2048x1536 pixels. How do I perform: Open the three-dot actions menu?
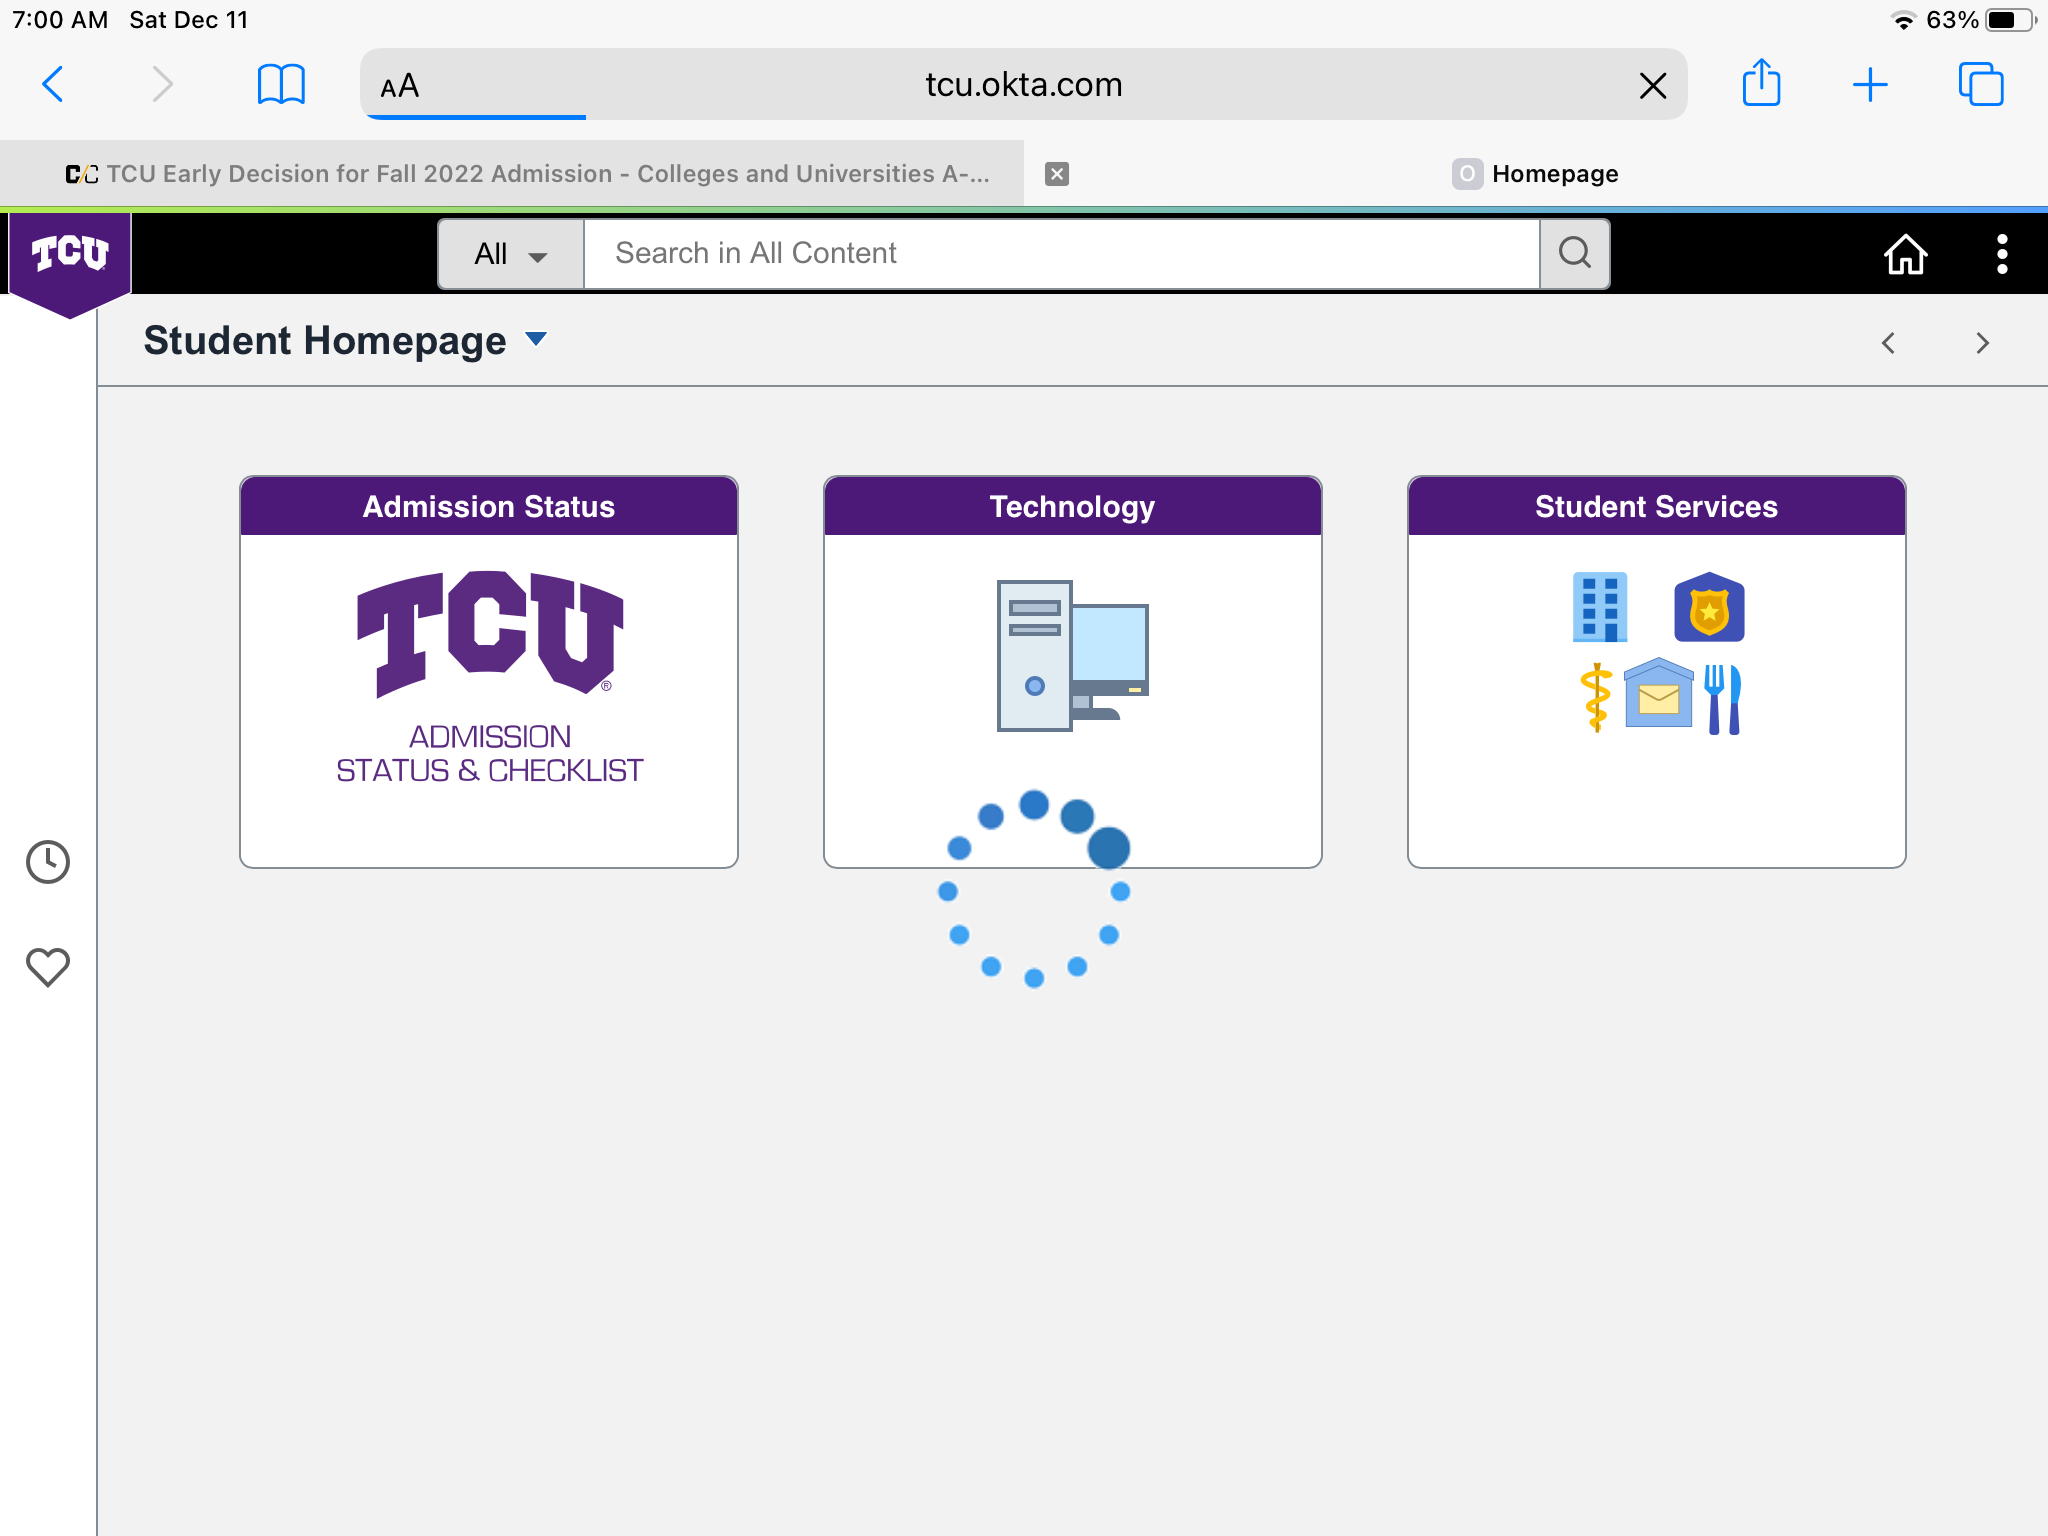2002,254
